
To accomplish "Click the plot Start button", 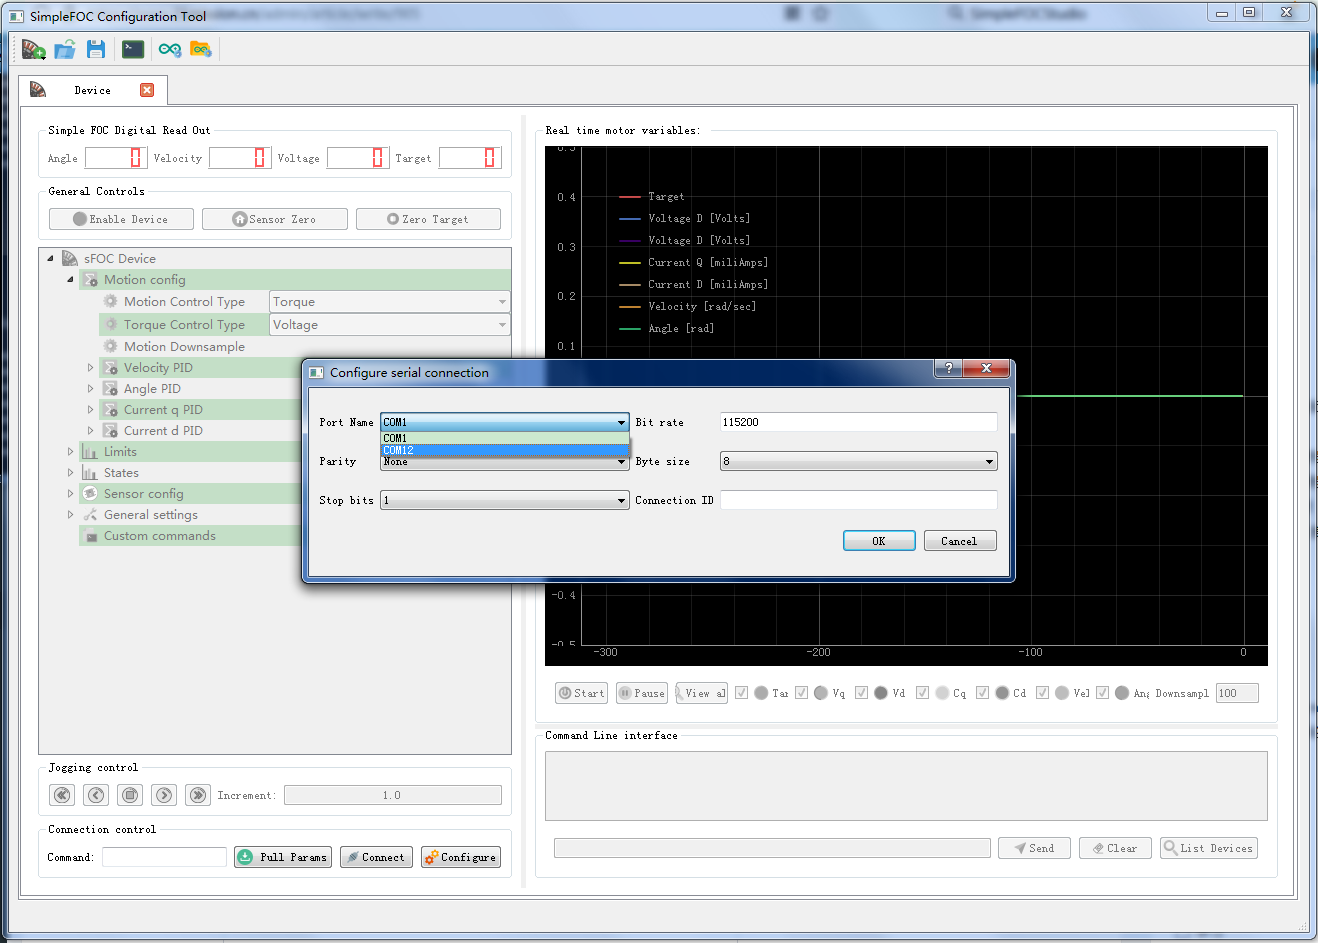I will [x=581, y=693].
